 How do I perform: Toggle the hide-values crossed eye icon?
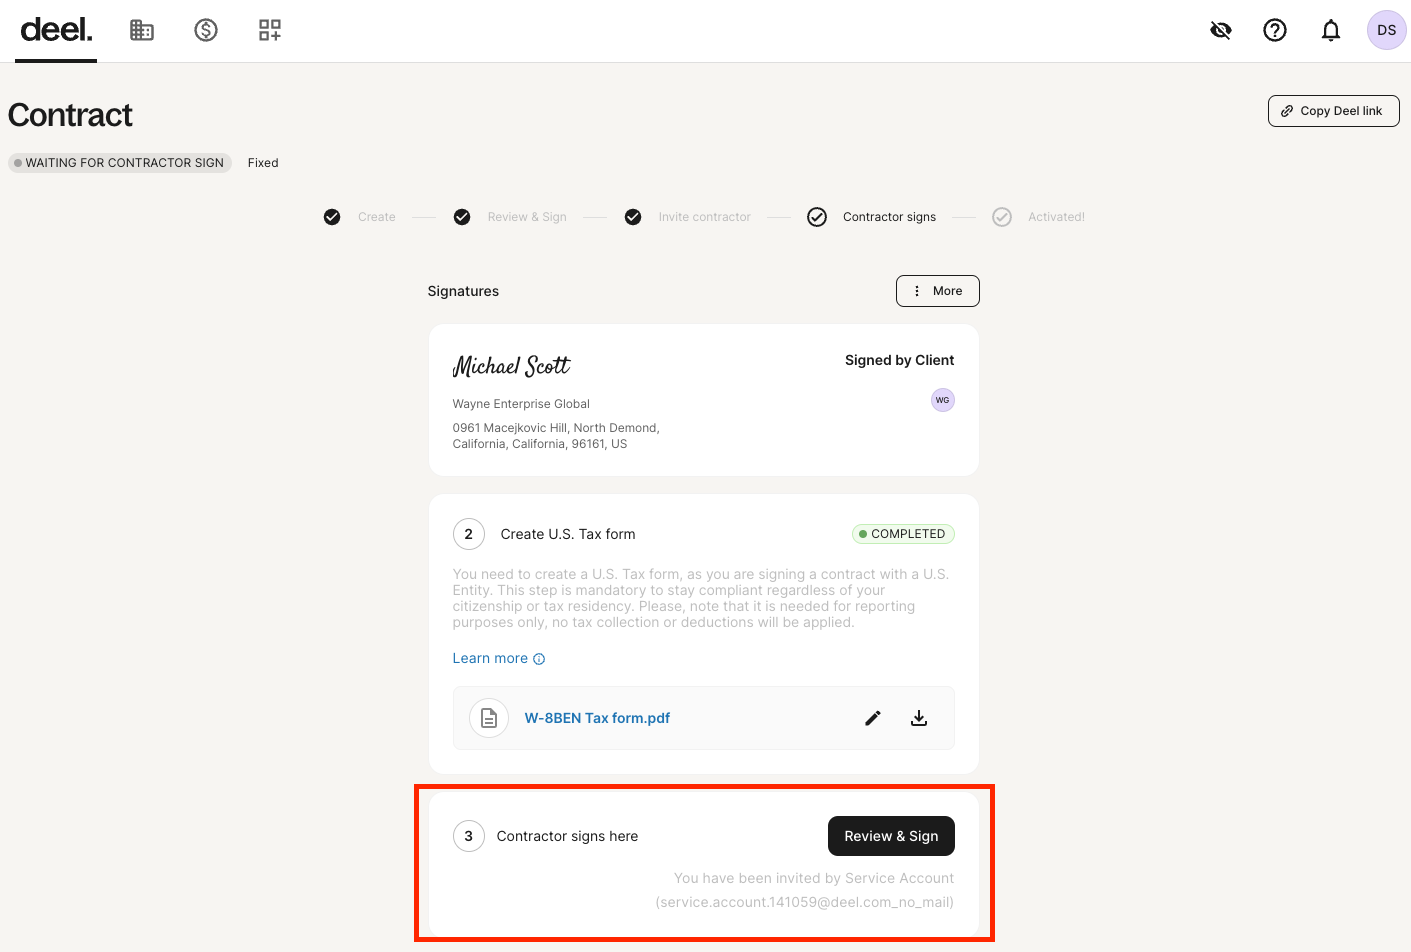tap(1221, 30)
